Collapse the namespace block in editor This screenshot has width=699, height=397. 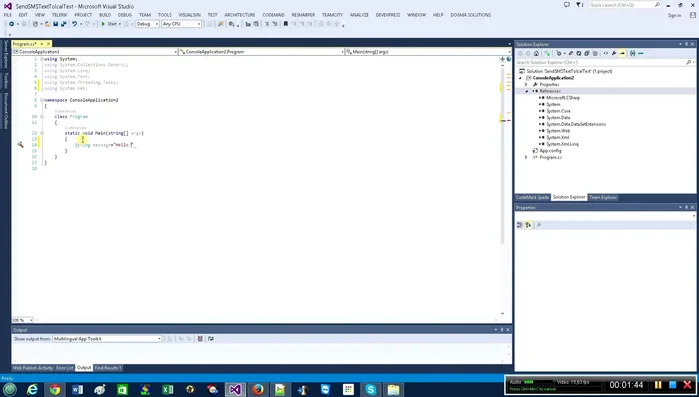point(42,100)
